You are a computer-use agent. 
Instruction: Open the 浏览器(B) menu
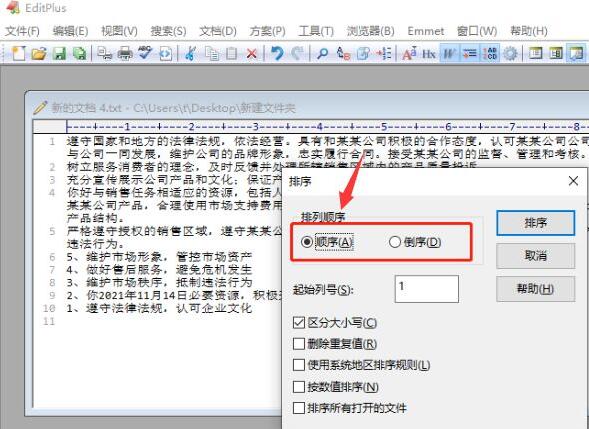(x=371, y=31)
